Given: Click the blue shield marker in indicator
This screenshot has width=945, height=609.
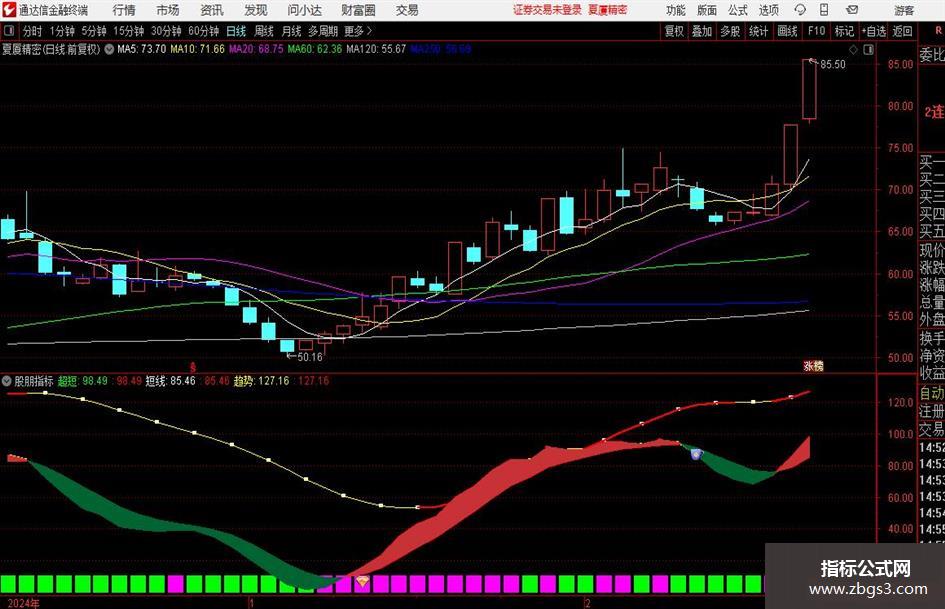Looking at the screenshot, I should point(696,454).
